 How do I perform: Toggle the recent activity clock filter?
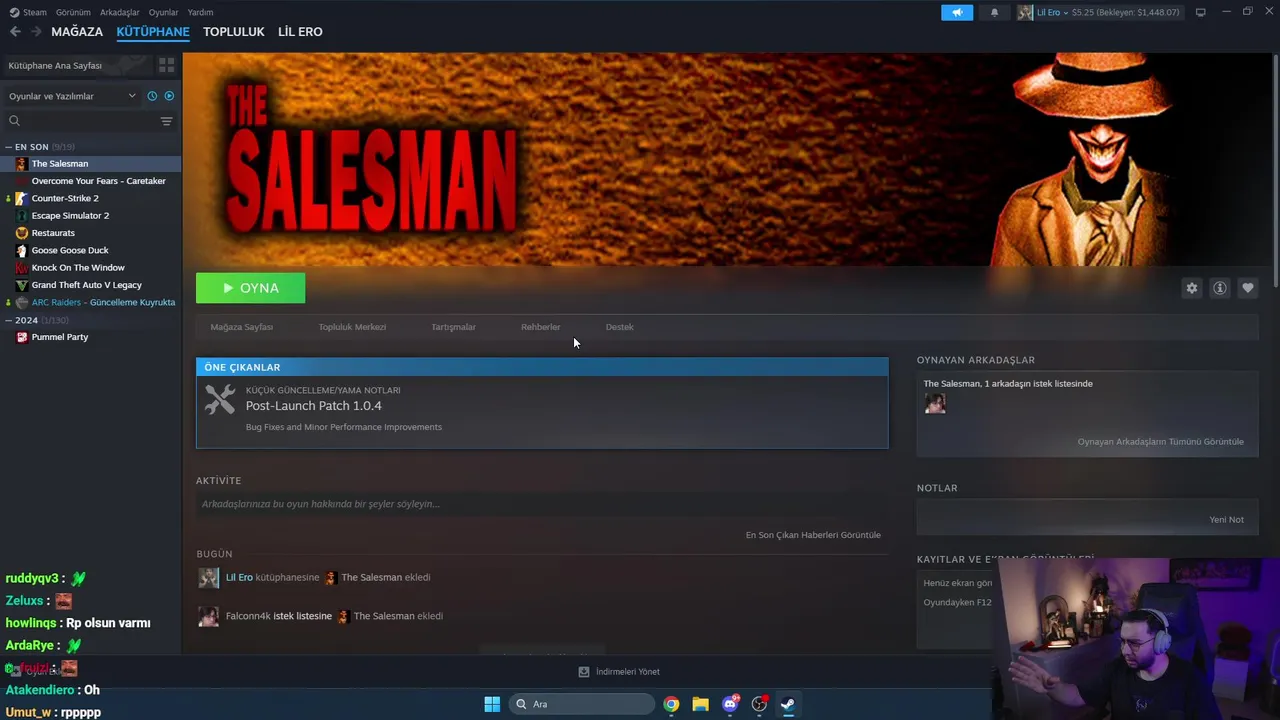click(x=152, y=96)
